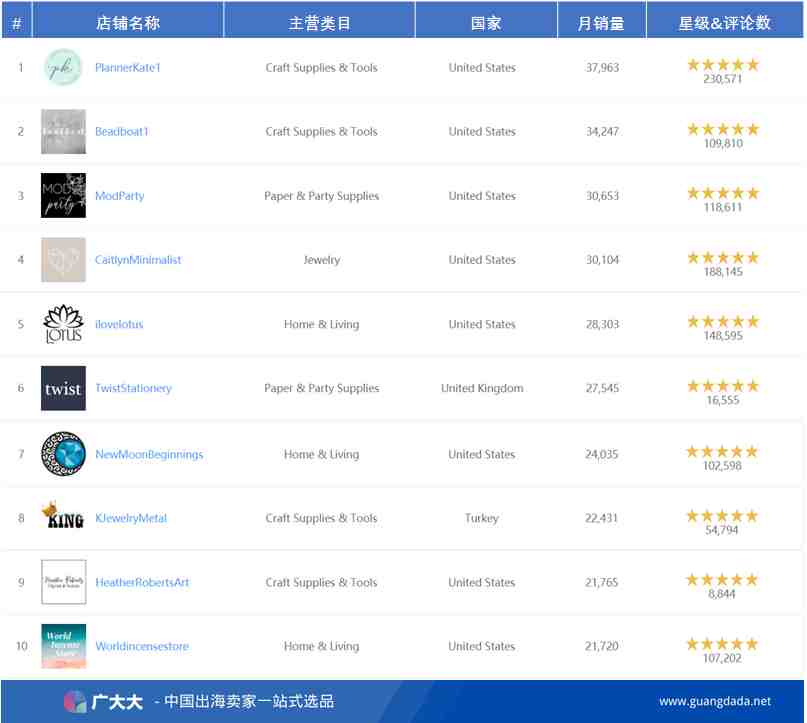Open the Worldincensestore shop link
The height and width of the screenshot is (723, 807).
coord(142,646)
